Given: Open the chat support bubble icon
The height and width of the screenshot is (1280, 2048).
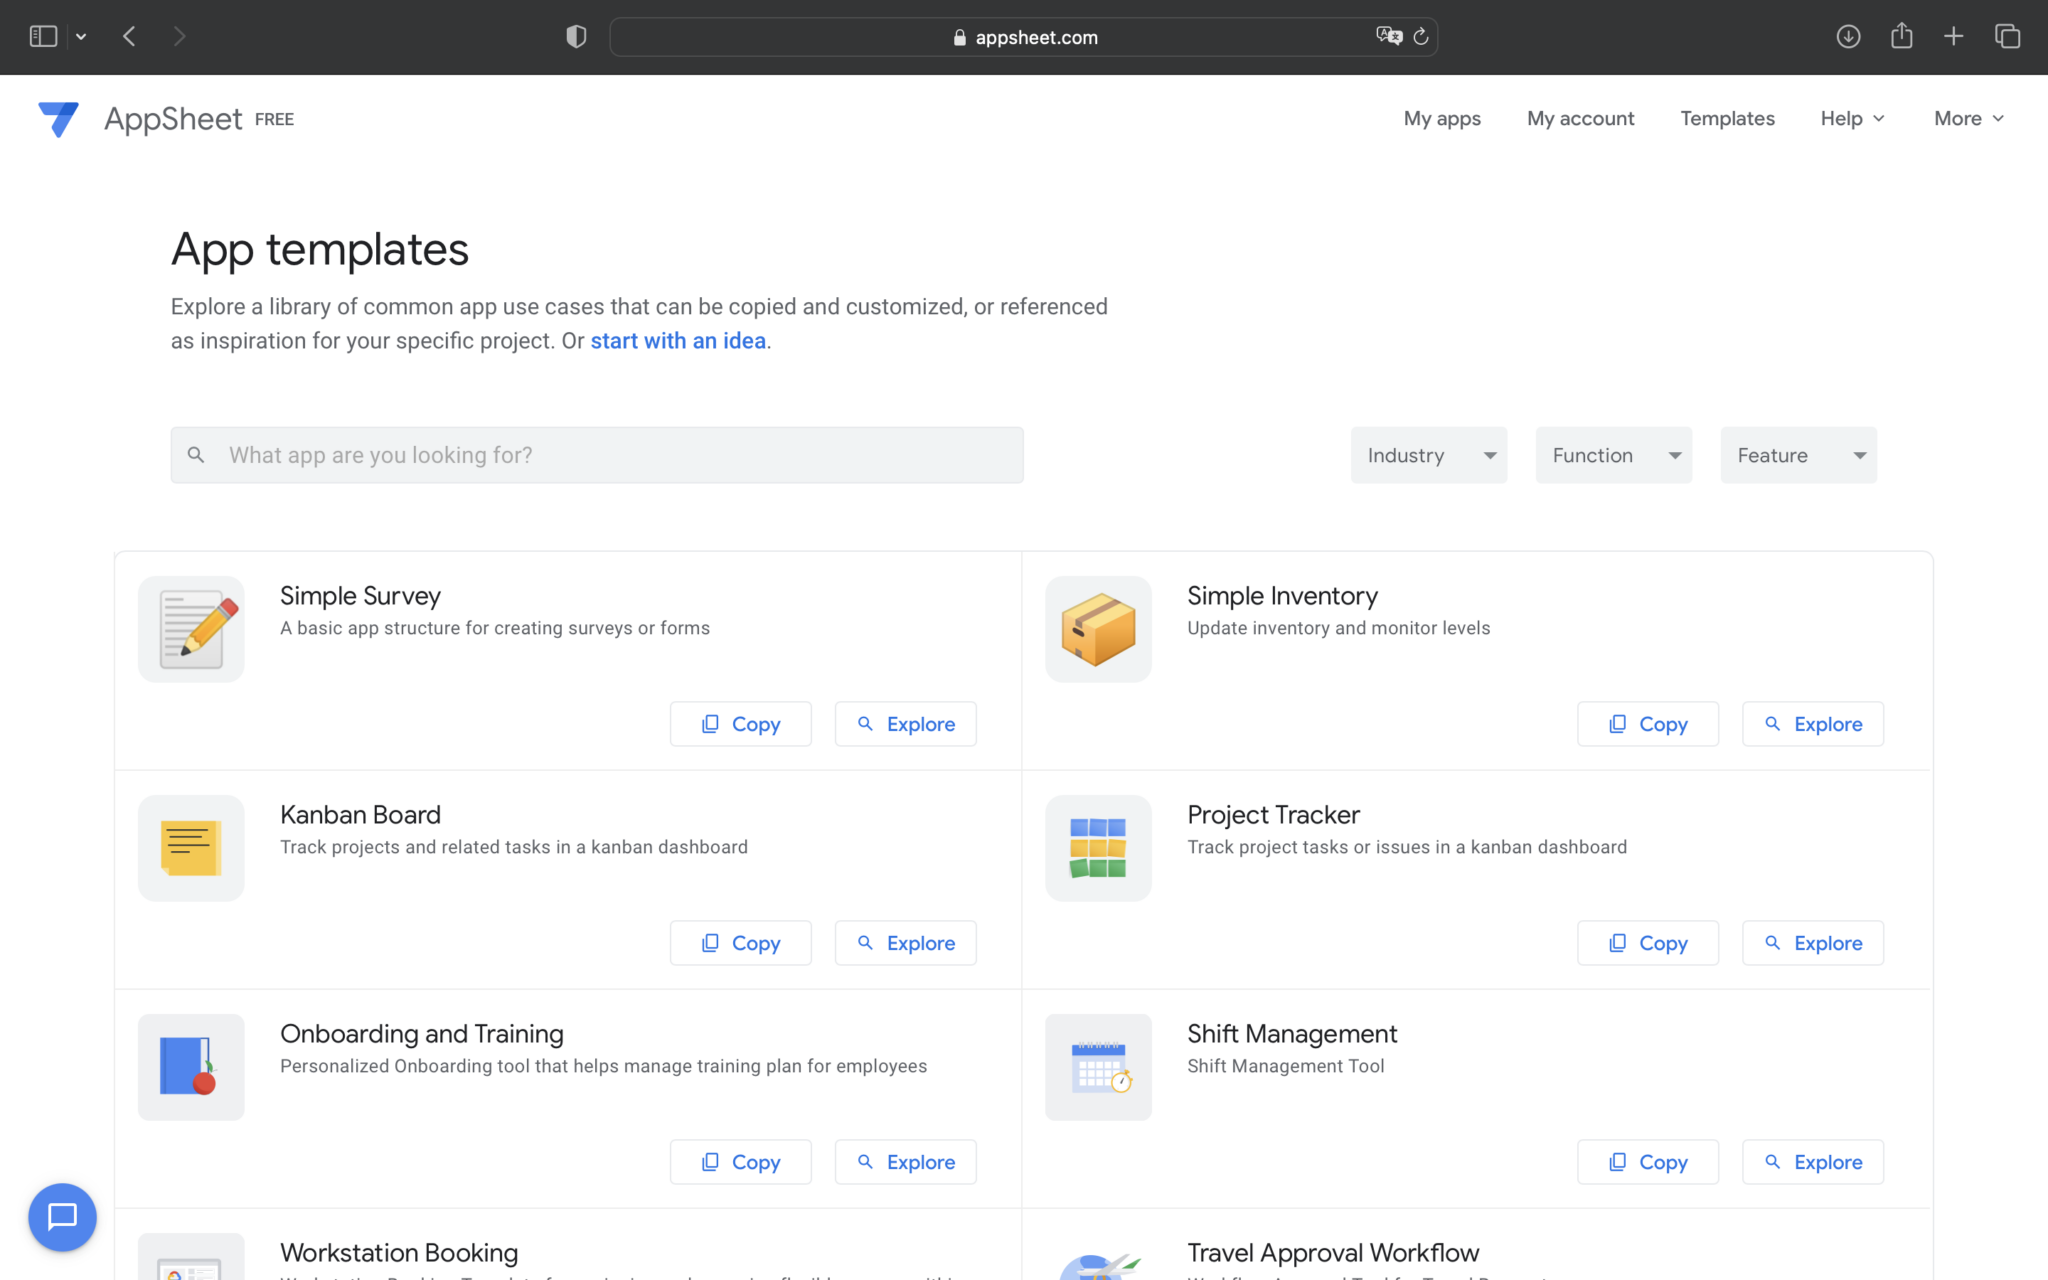Looking at the screenshot, I should click(x=62, y=1217).
